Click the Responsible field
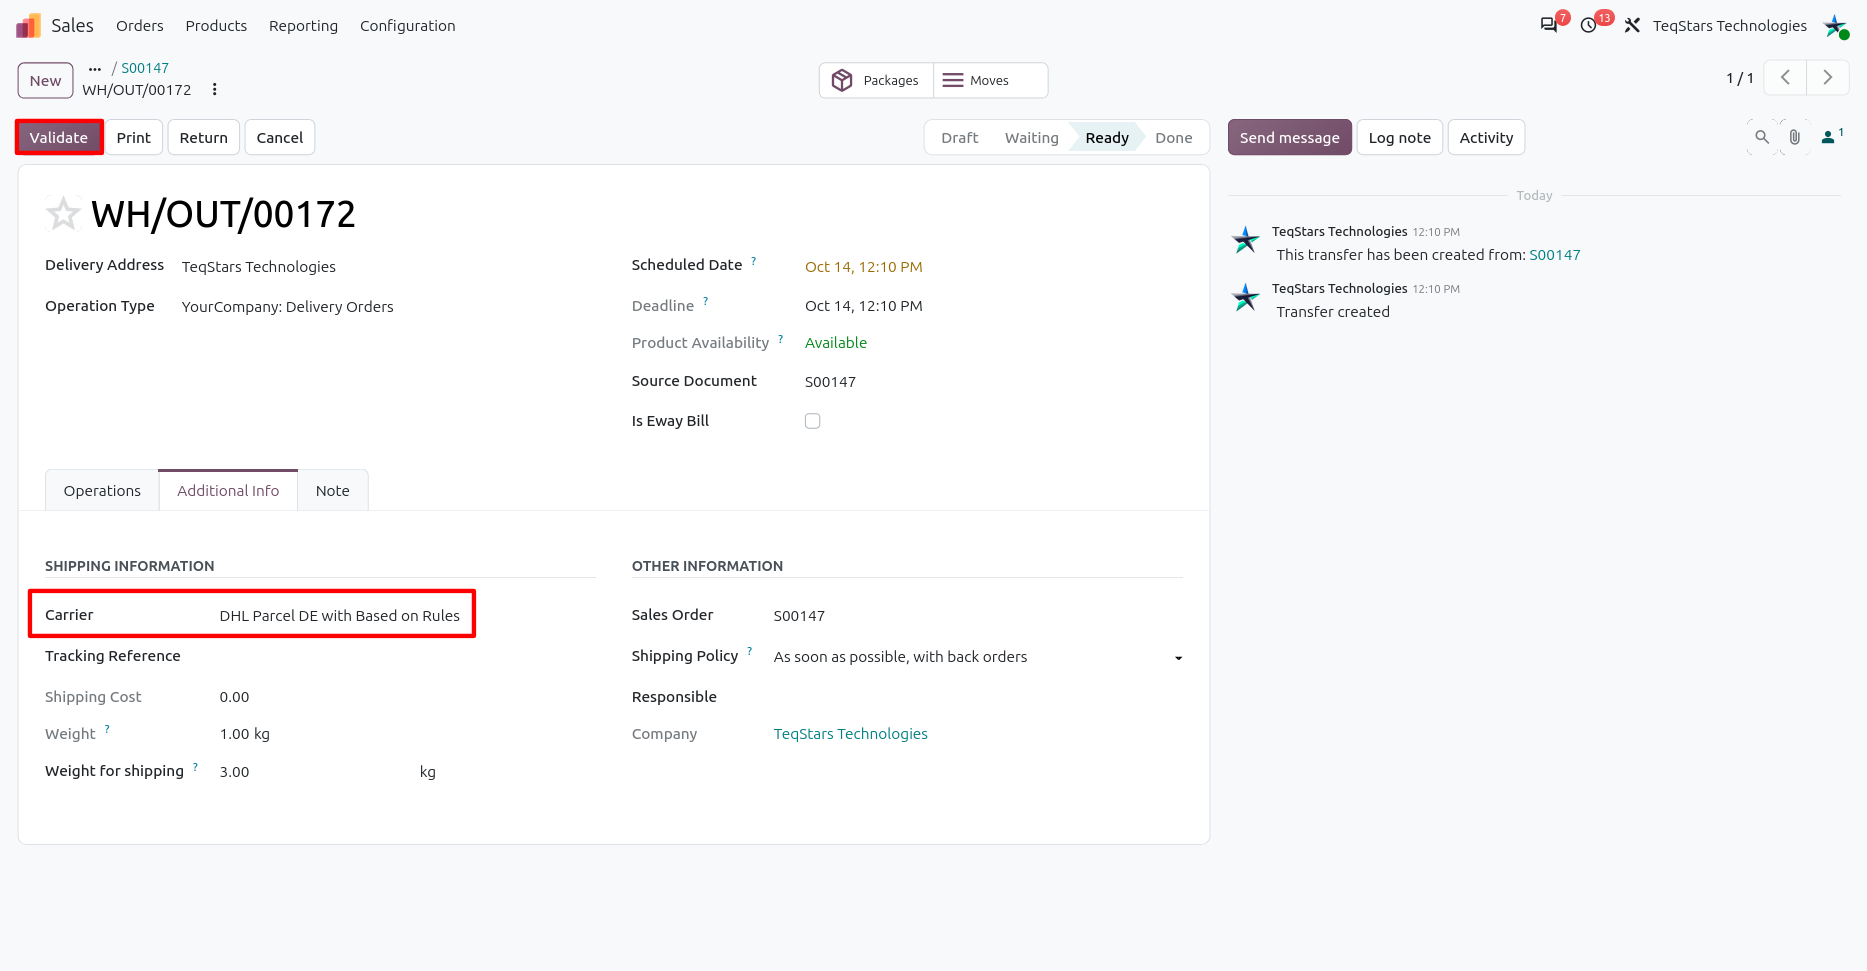Viewport: 1867px width, 971px height. pos(978,697)
